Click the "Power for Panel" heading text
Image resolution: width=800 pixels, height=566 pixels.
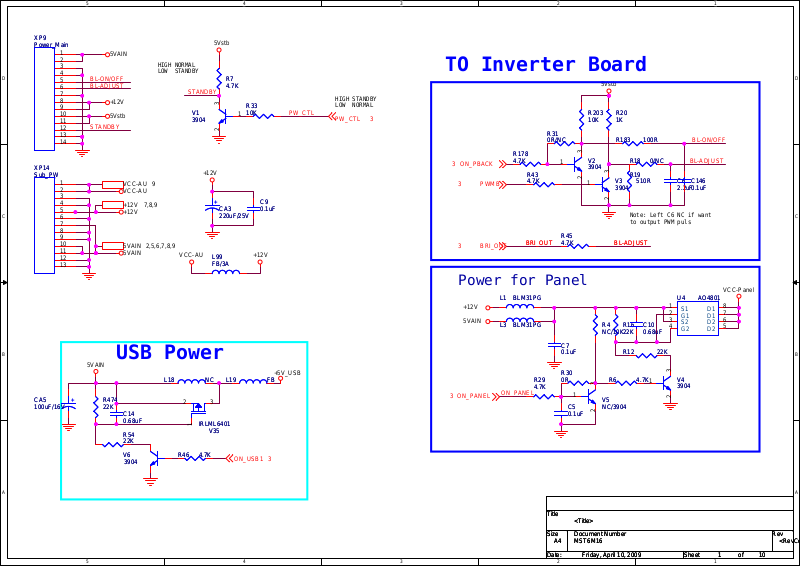click(x=522, y=281)
